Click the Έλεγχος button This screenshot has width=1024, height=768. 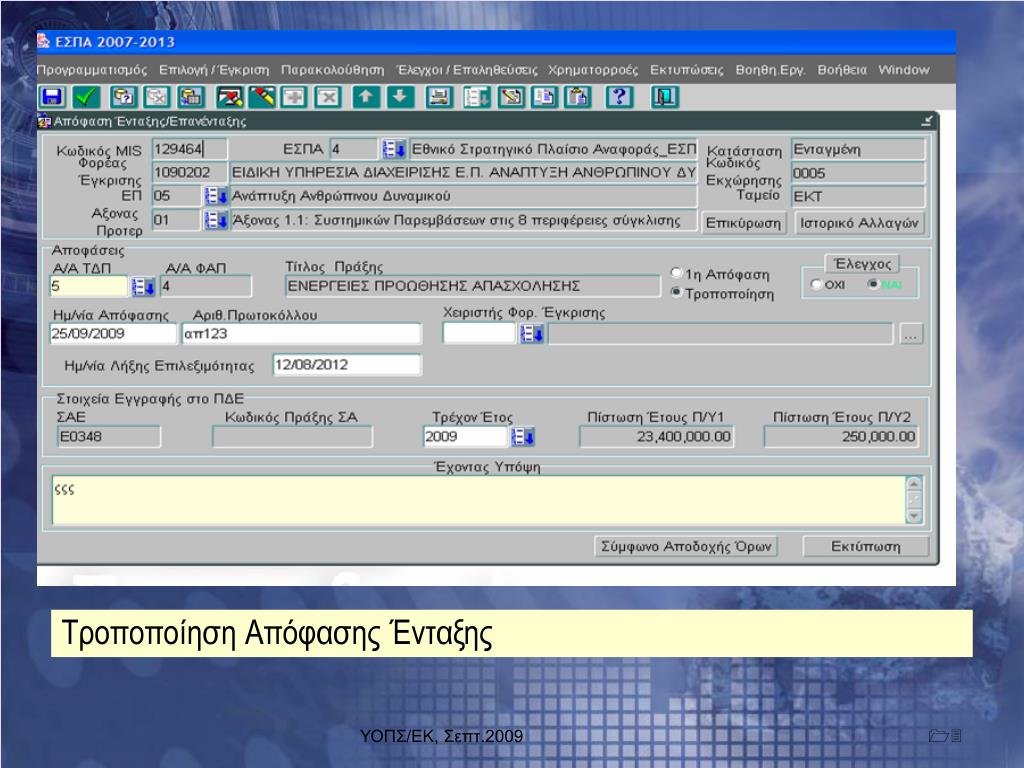[x=862, y=264]
